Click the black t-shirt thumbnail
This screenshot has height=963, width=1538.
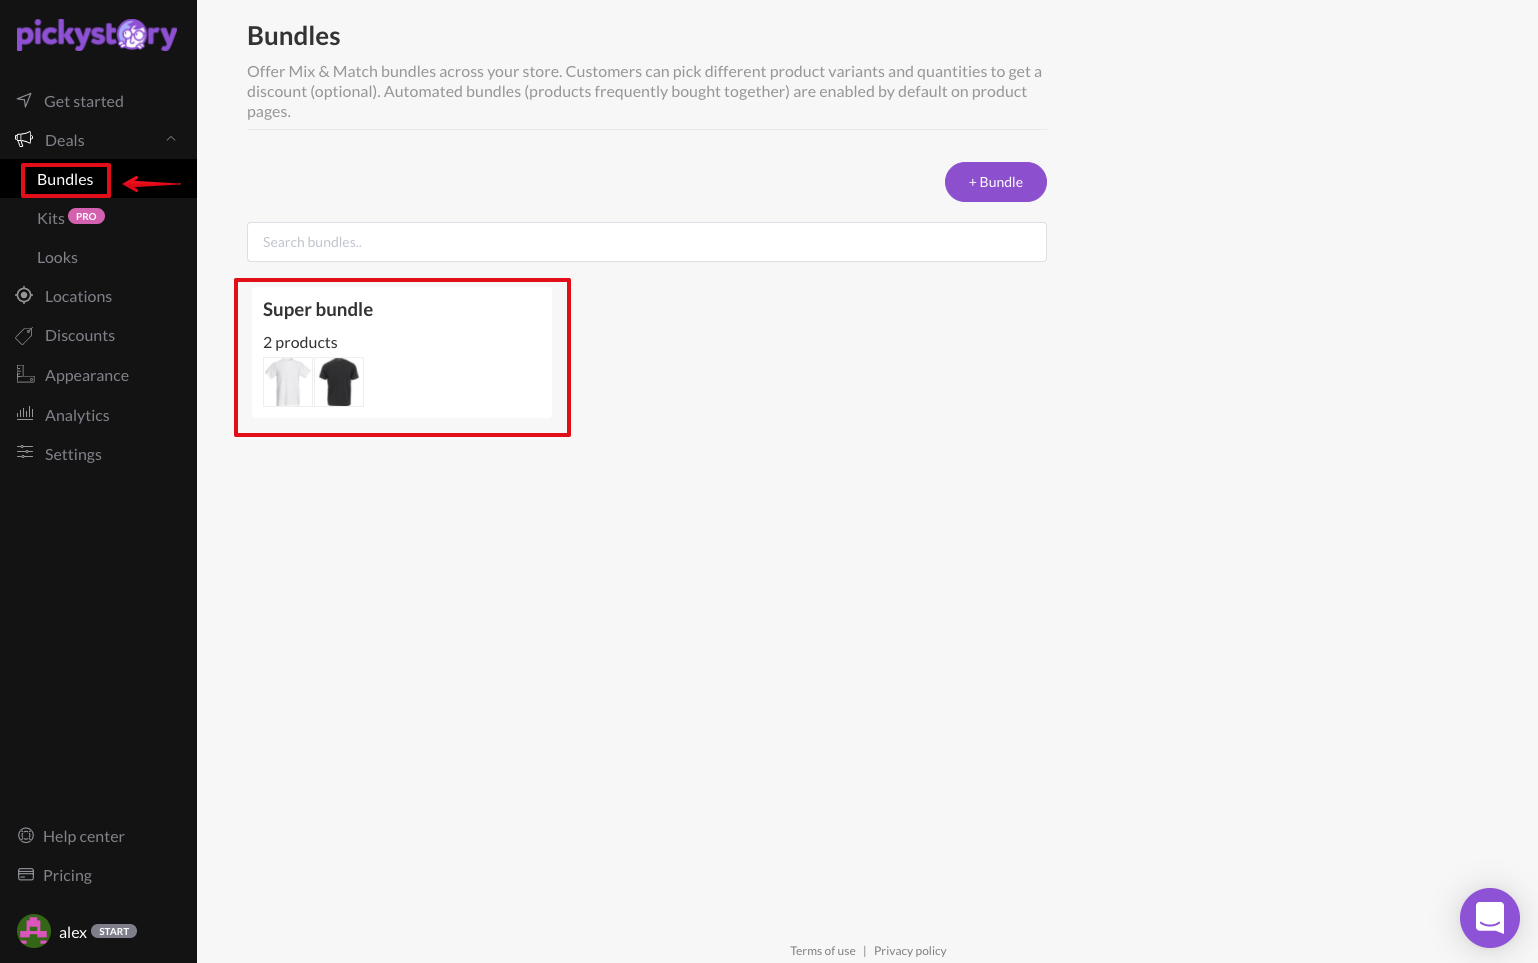[339, 382]
